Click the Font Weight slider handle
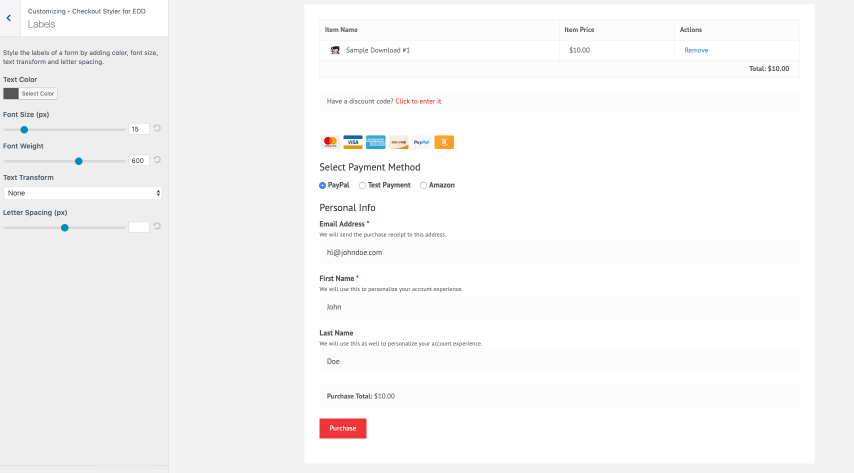Screen dimensions: 854x473 click(x=78, y=161)
